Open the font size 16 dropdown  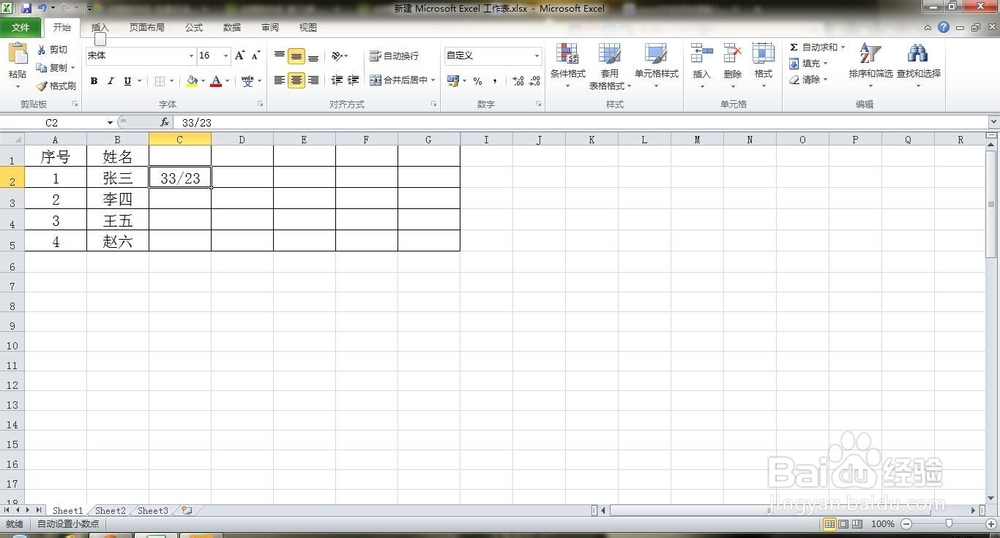[x=225, y=56]
